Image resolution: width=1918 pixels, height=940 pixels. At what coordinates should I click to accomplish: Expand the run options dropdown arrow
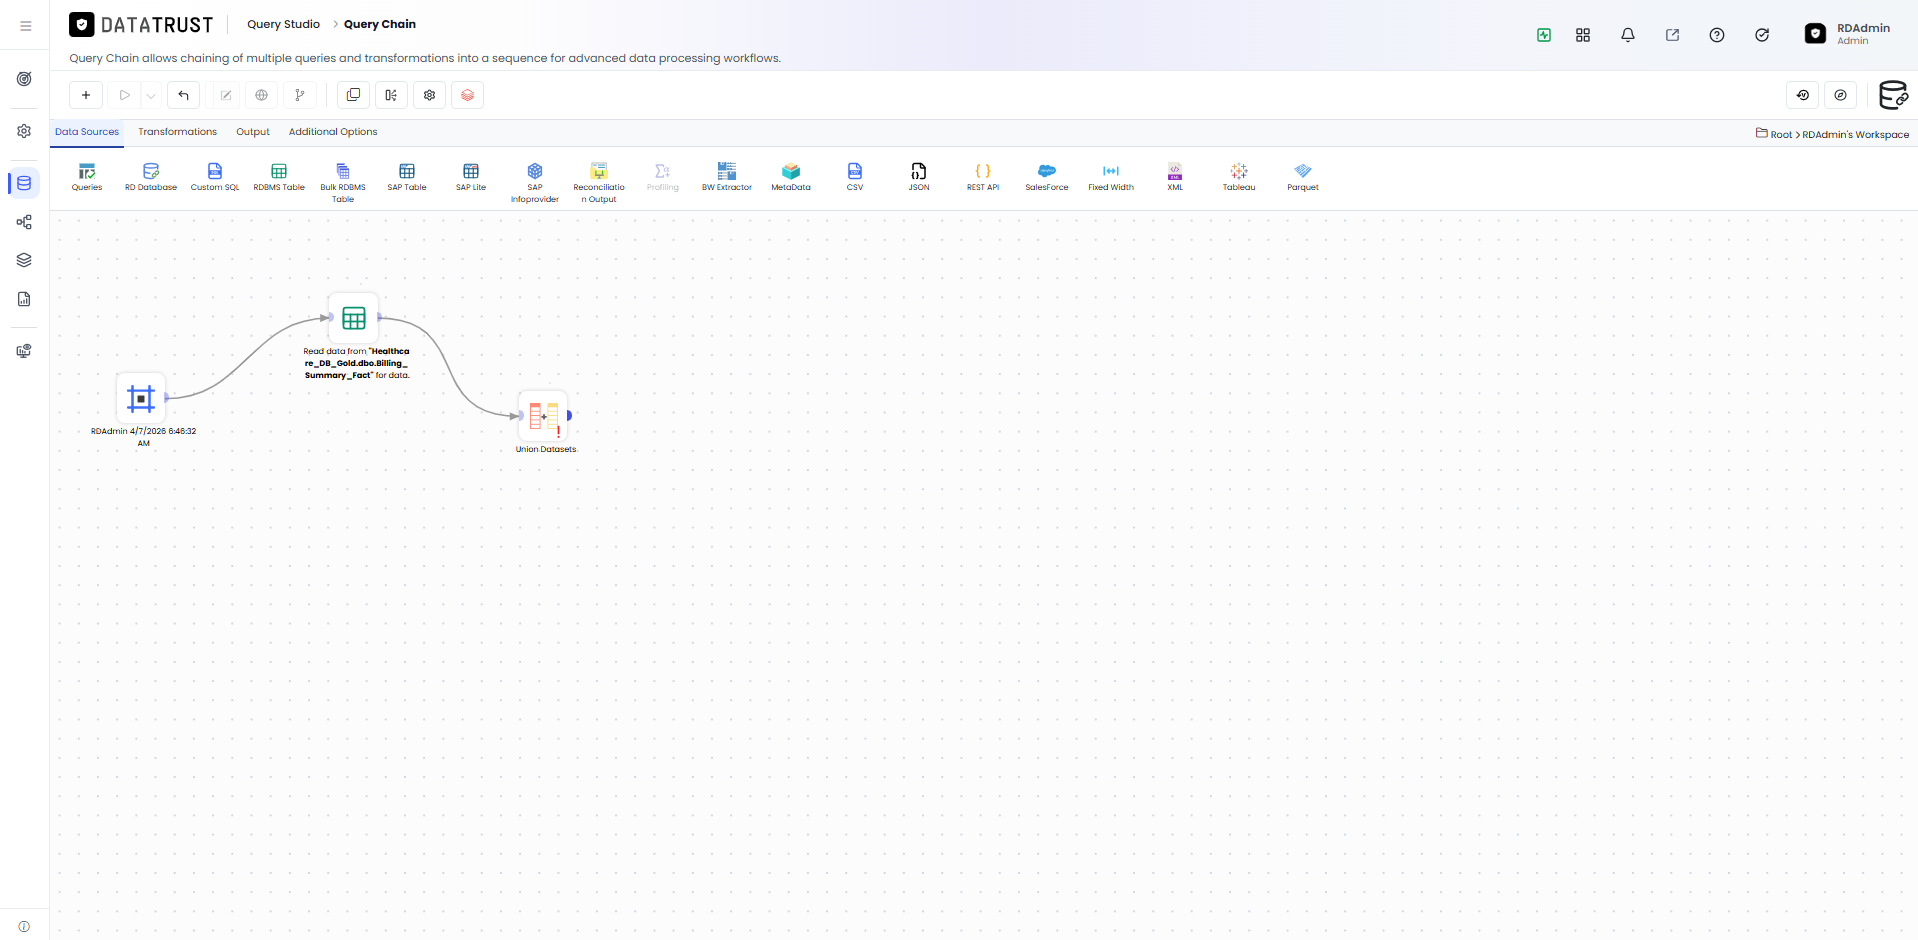(x=151, y=95)
